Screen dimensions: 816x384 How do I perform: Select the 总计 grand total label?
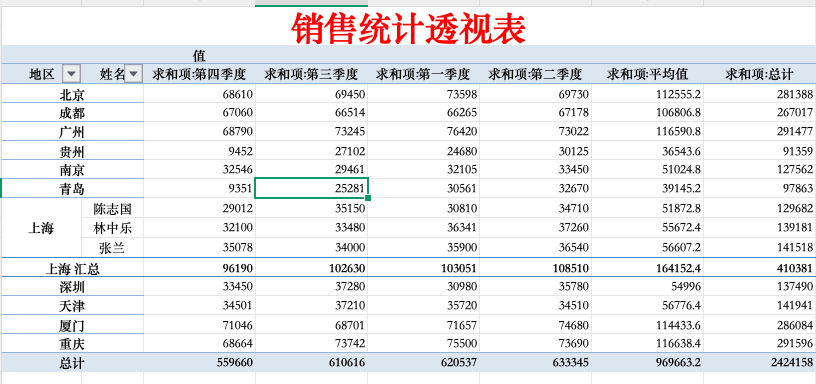point(72,363)
